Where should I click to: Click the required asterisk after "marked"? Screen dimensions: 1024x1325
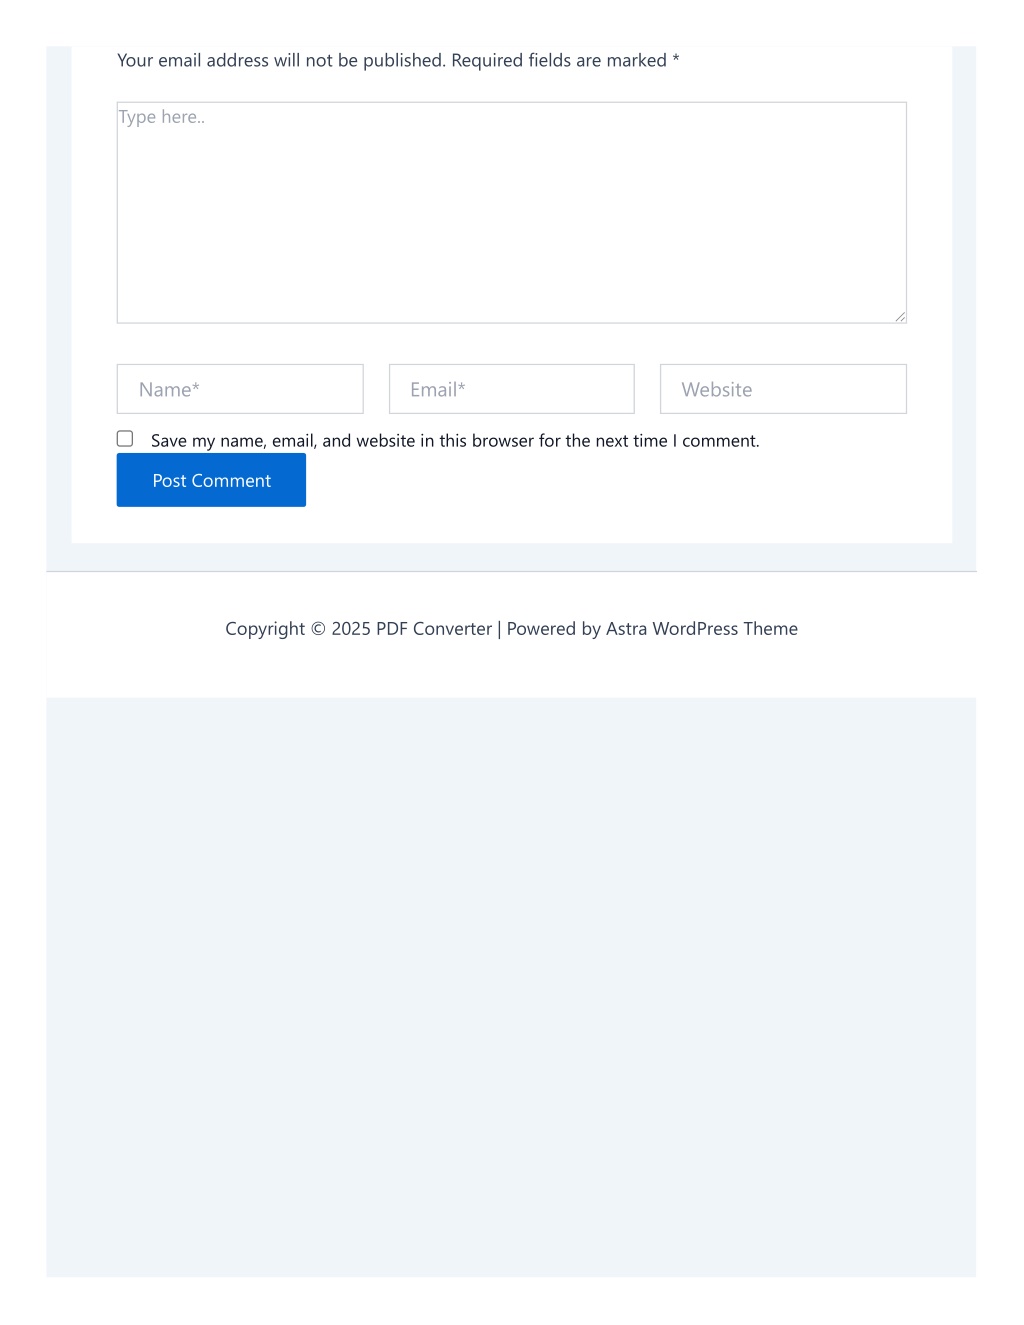(676, 59)
